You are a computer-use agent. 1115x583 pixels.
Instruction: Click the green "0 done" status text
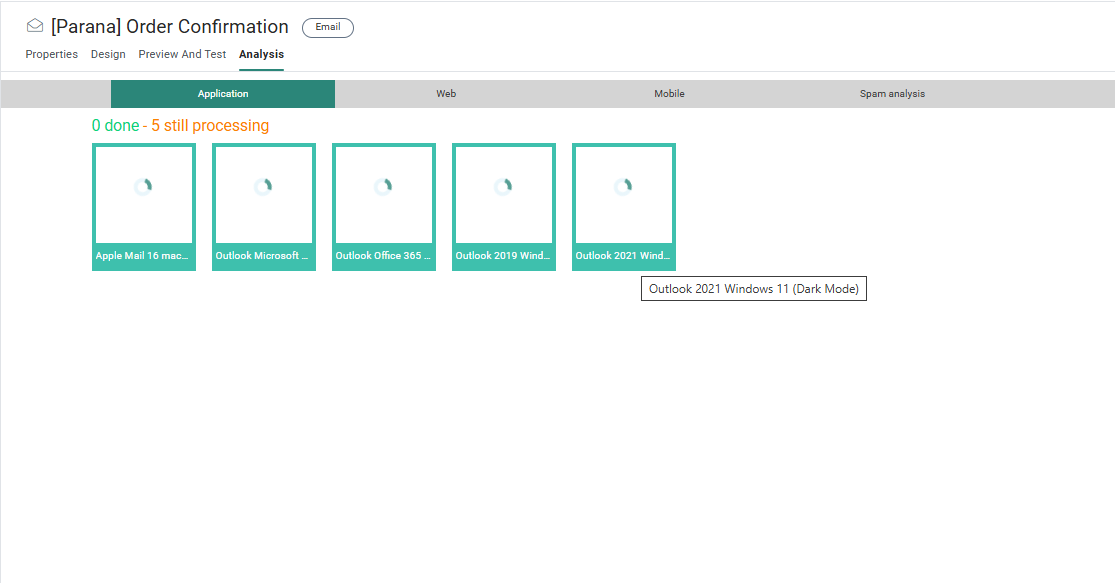(115, 126)
